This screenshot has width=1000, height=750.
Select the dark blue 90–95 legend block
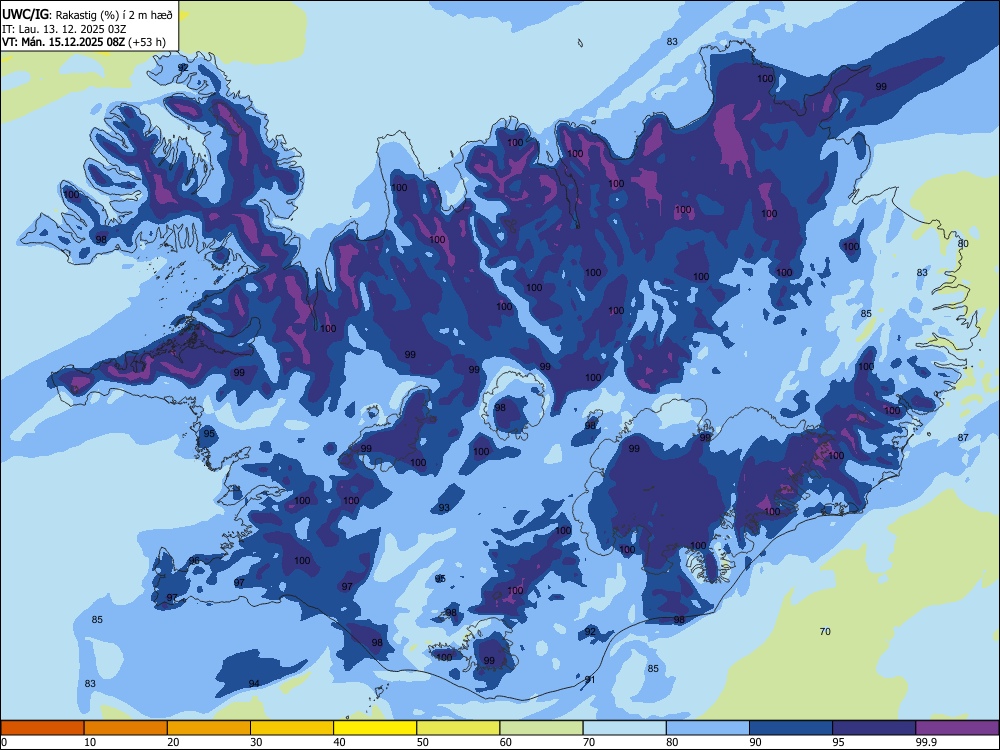click(x=791, y=728)
